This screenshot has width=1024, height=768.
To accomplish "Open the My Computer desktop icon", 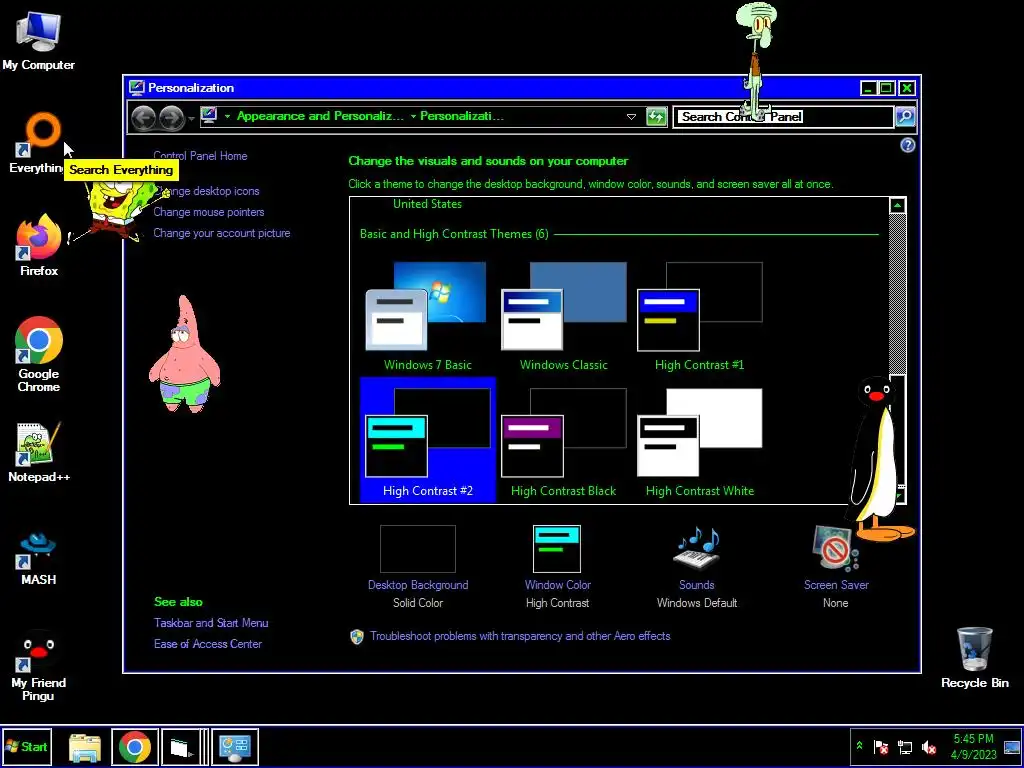I will [38, 41].
